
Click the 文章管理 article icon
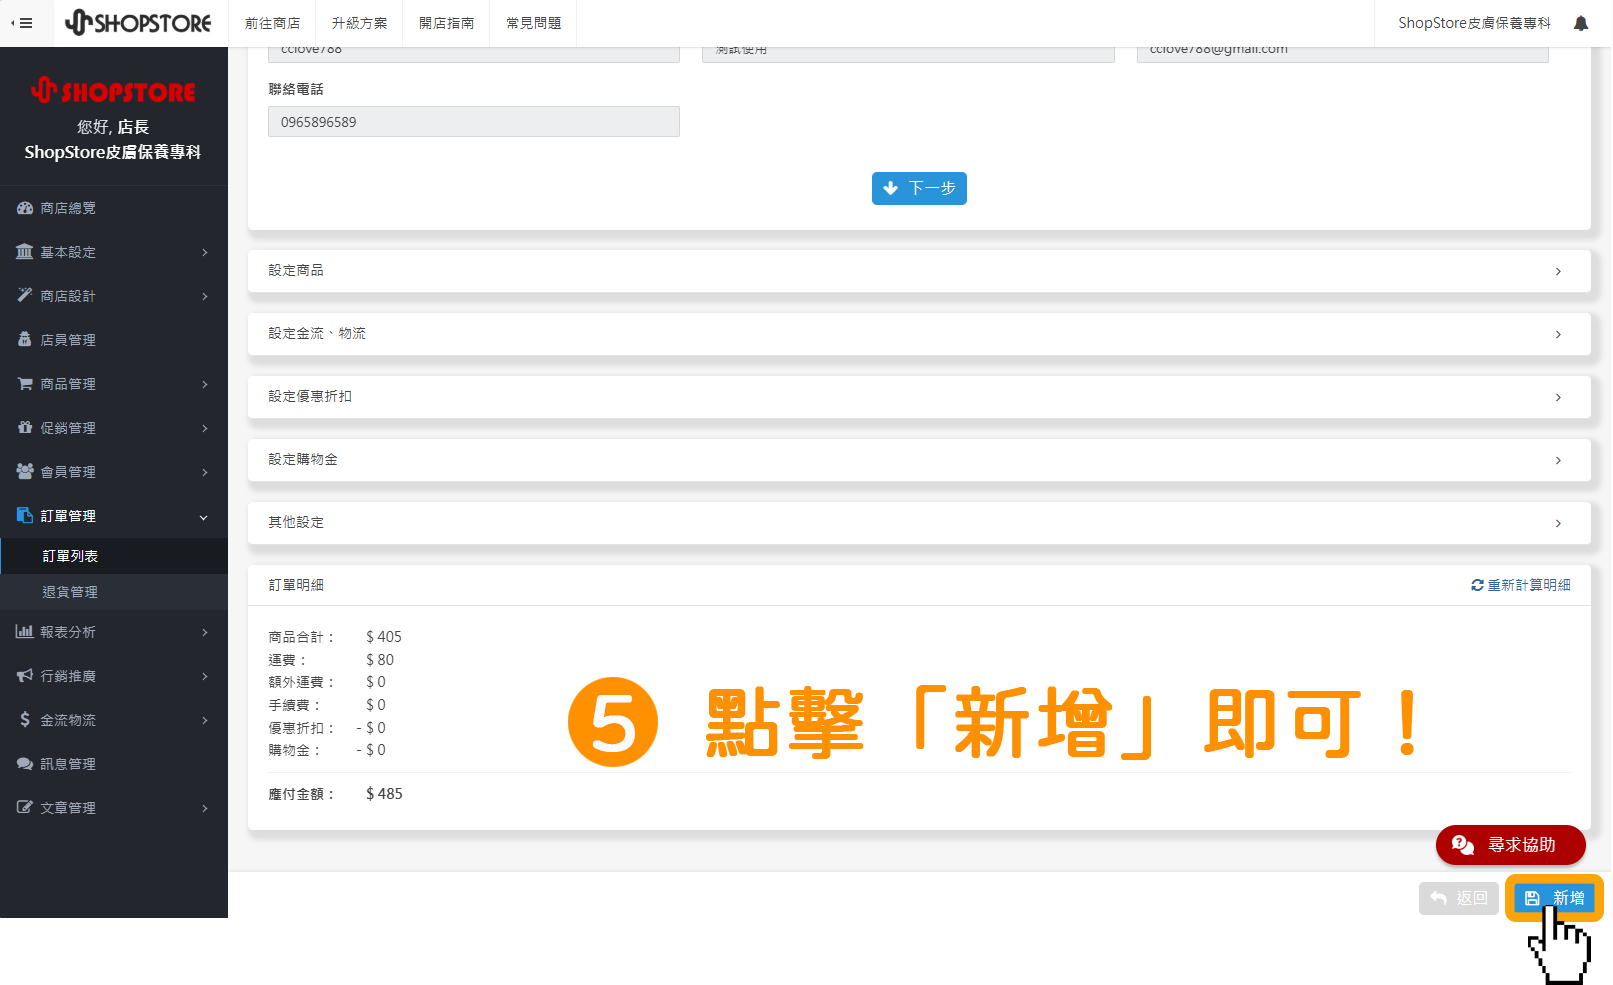pyautogui.click(x=25, y=807)
